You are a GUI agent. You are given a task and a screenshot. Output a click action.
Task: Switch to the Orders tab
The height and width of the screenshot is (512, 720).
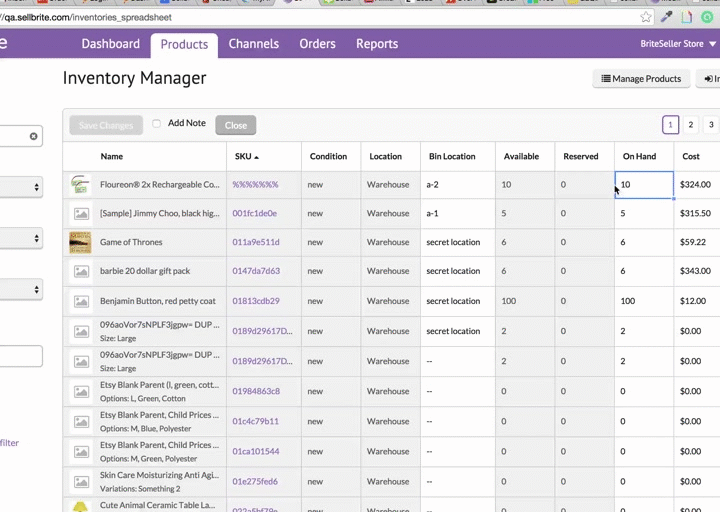tap(317, 44)
